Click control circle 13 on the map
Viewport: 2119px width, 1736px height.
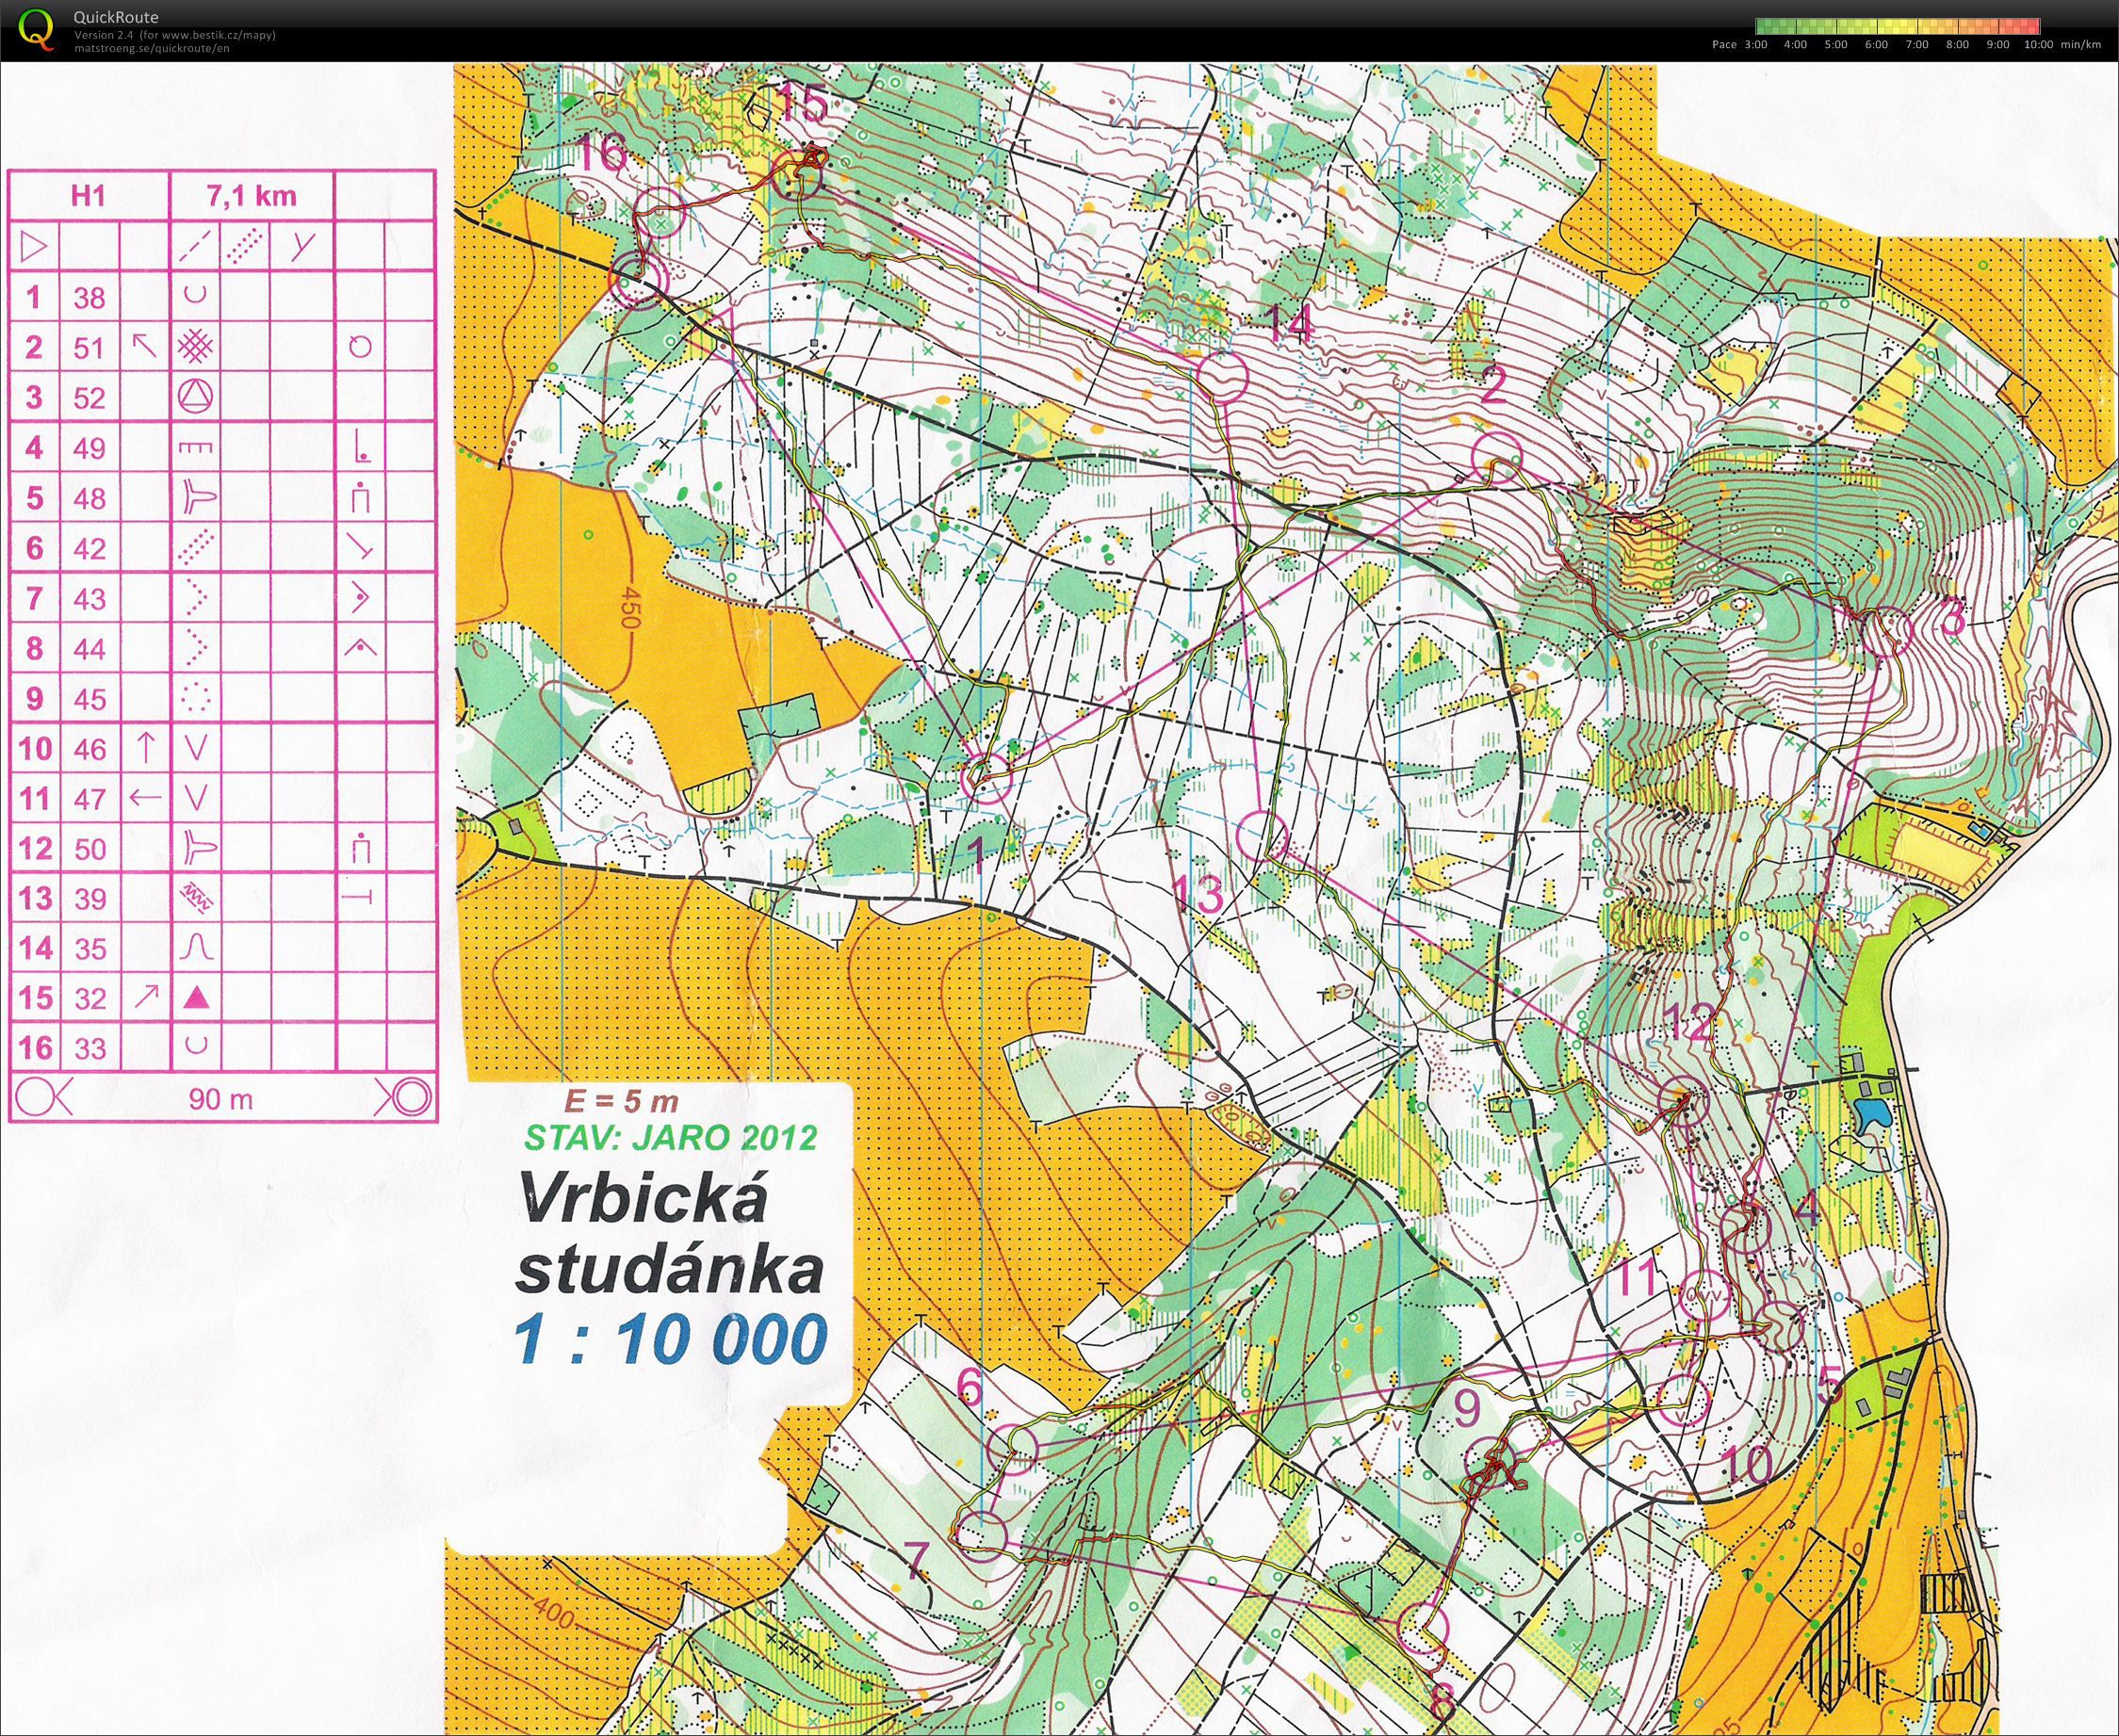click(1262, 836)
